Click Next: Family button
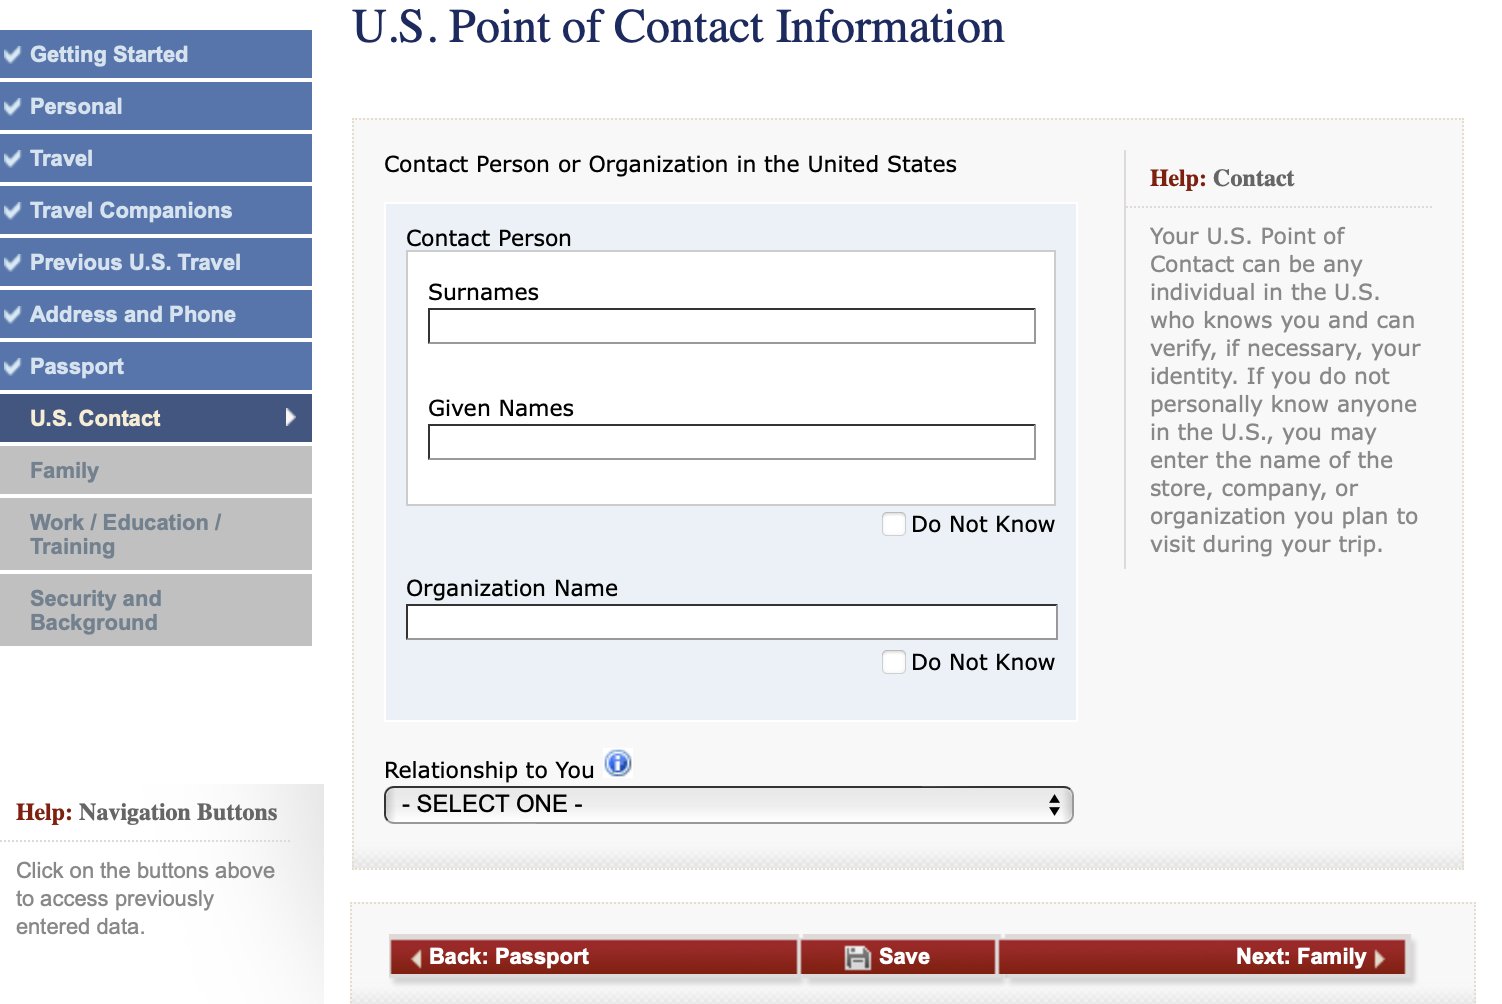This screenshot has height=1004, width=1502. click(x=1203, y=957)
